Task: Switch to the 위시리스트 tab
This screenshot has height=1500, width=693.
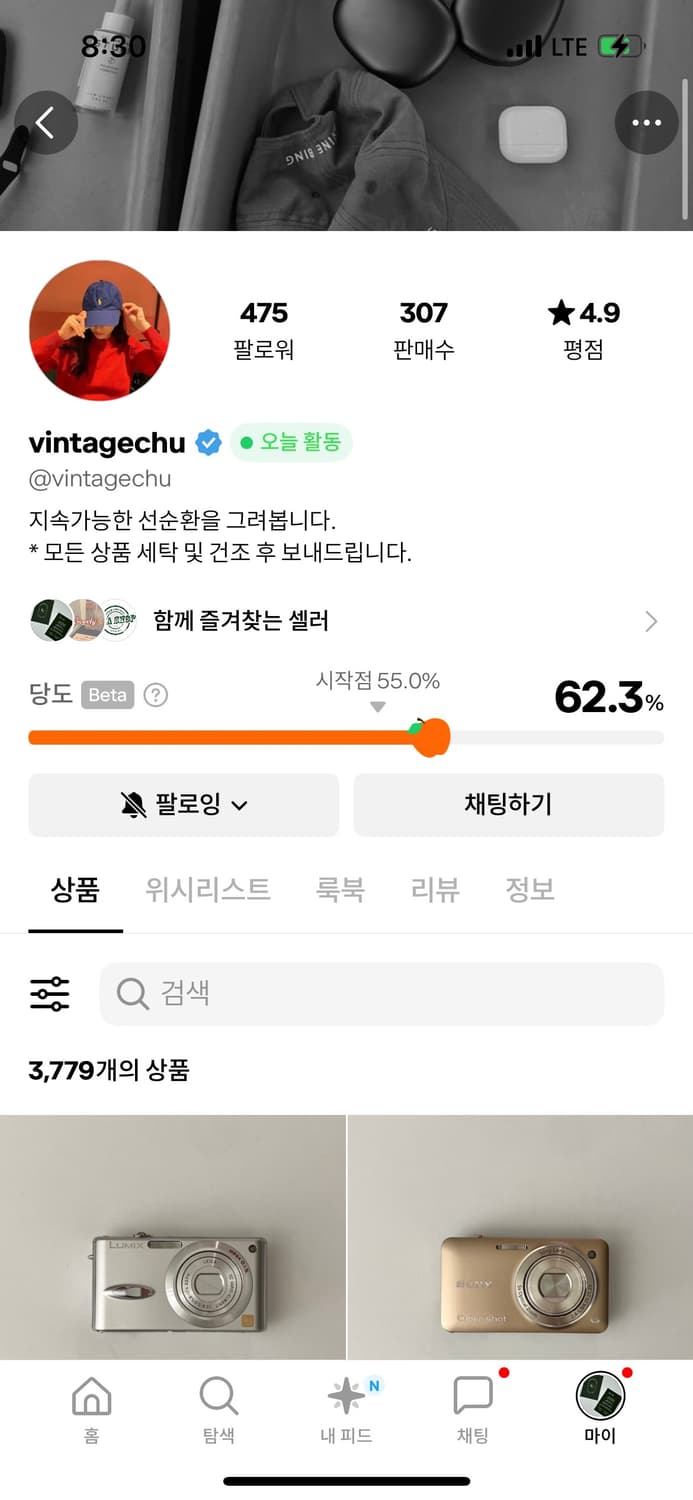Action: pyautogui.click(x=207, y=889)
